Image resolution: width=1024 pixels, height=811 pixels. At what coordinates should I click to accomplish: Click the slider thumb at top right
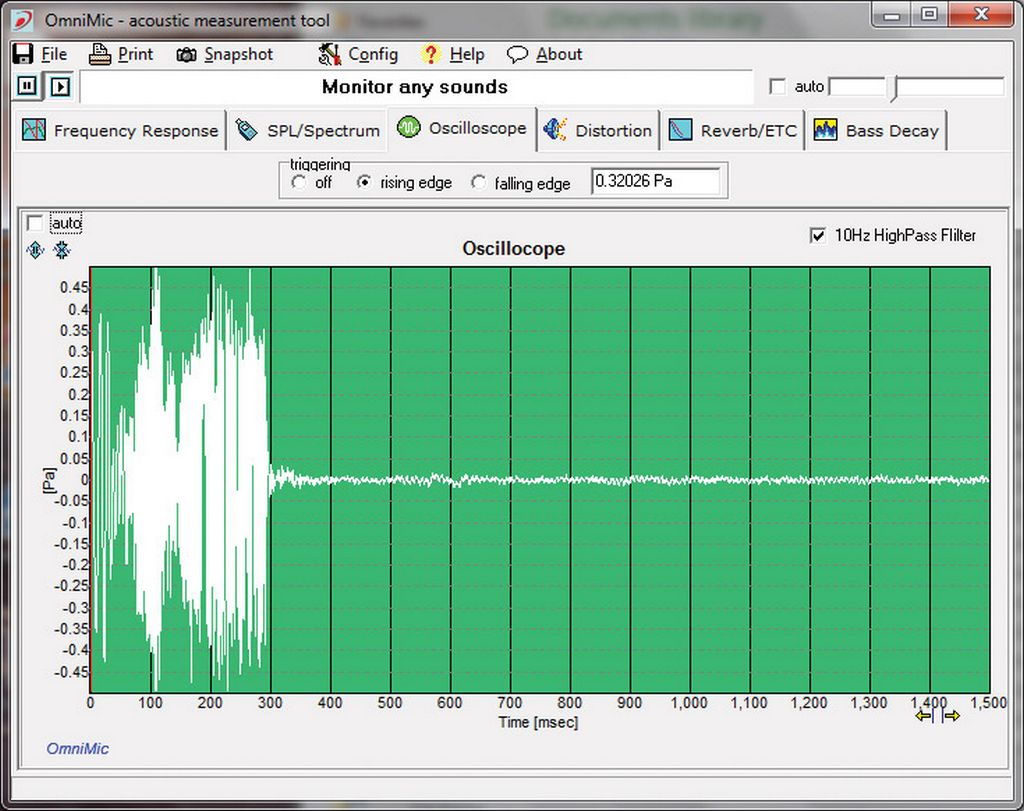pos(894,87)
